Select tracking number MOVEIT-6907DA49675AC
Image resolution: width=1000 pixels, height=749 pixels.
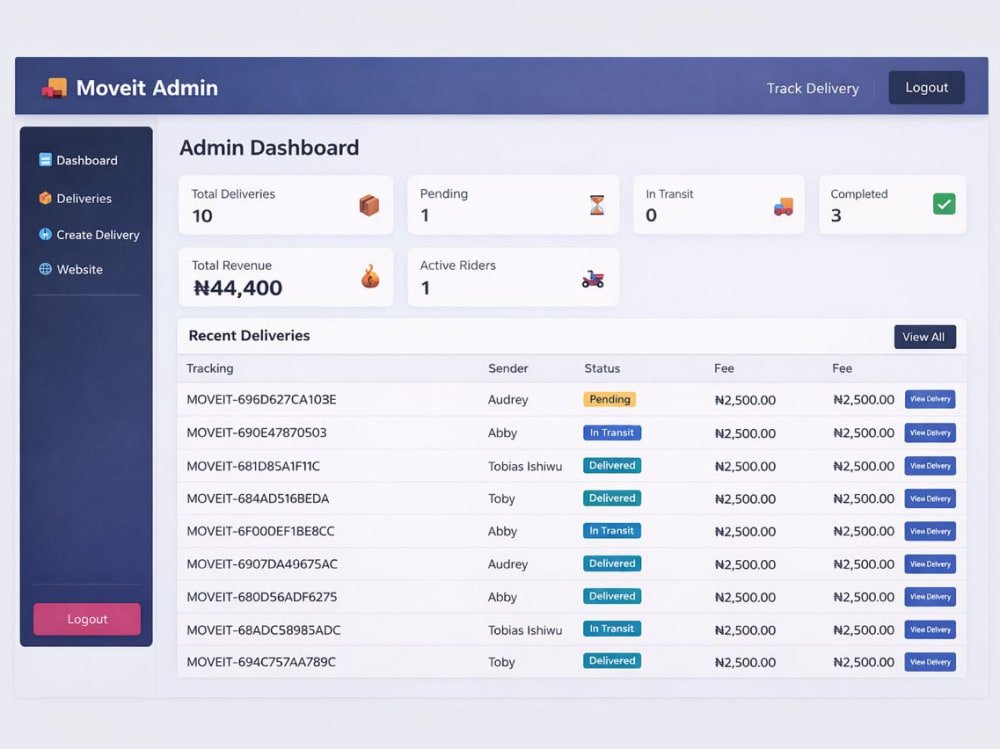click(x=262, y=564)
